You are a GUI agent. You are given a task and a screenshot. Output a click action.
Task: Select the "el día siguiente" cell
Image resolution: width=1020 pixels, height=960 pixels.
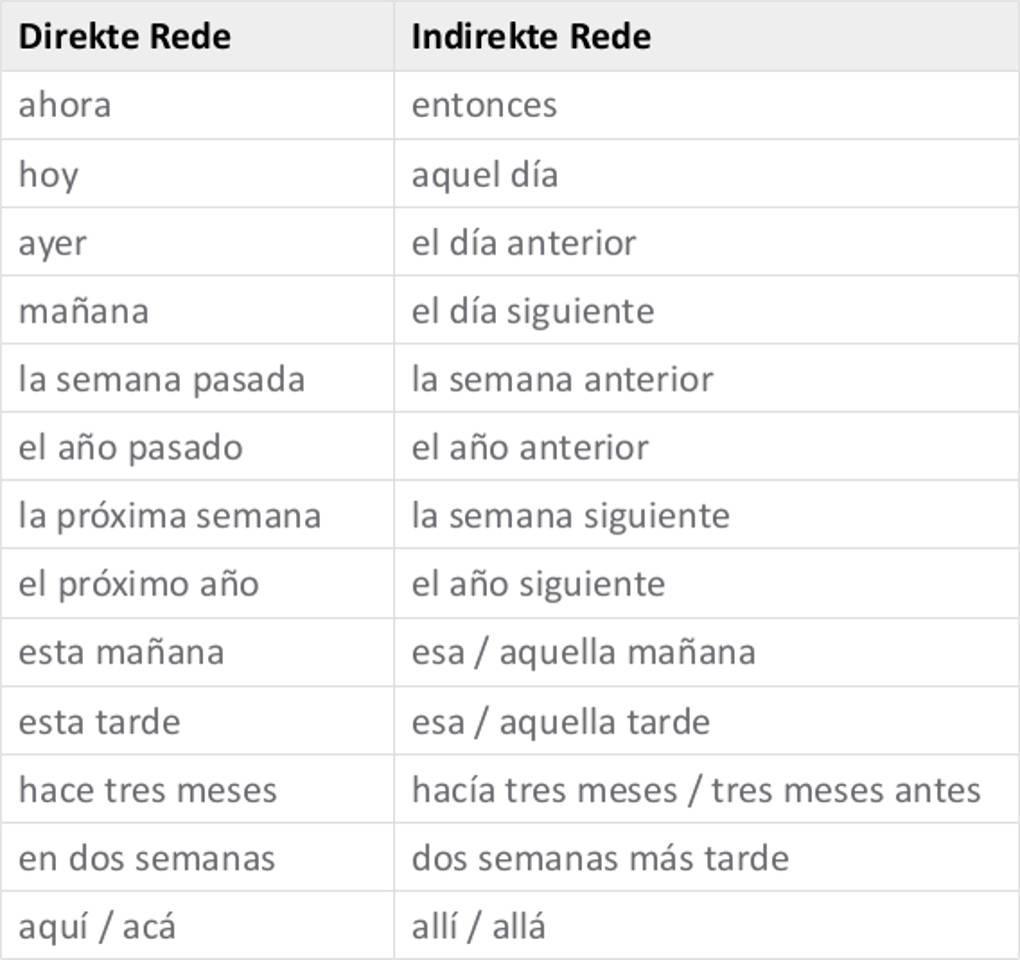click(533, 311)
